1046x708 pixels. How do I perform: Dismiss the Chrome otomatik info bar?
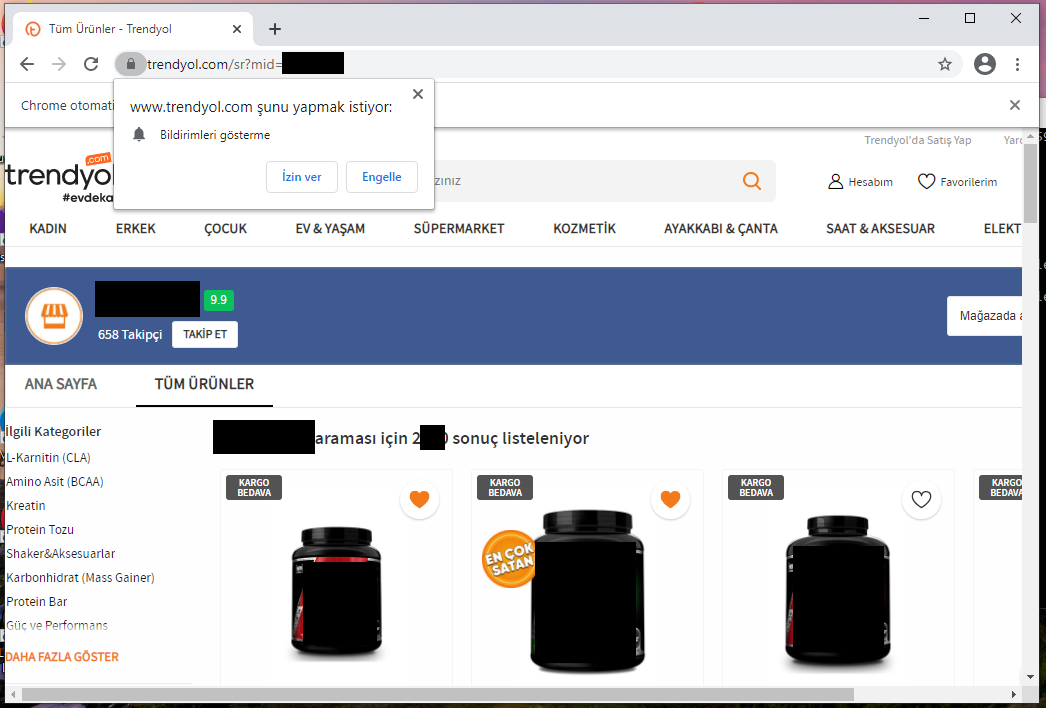pyautogui.click(x=1015, y=105)
